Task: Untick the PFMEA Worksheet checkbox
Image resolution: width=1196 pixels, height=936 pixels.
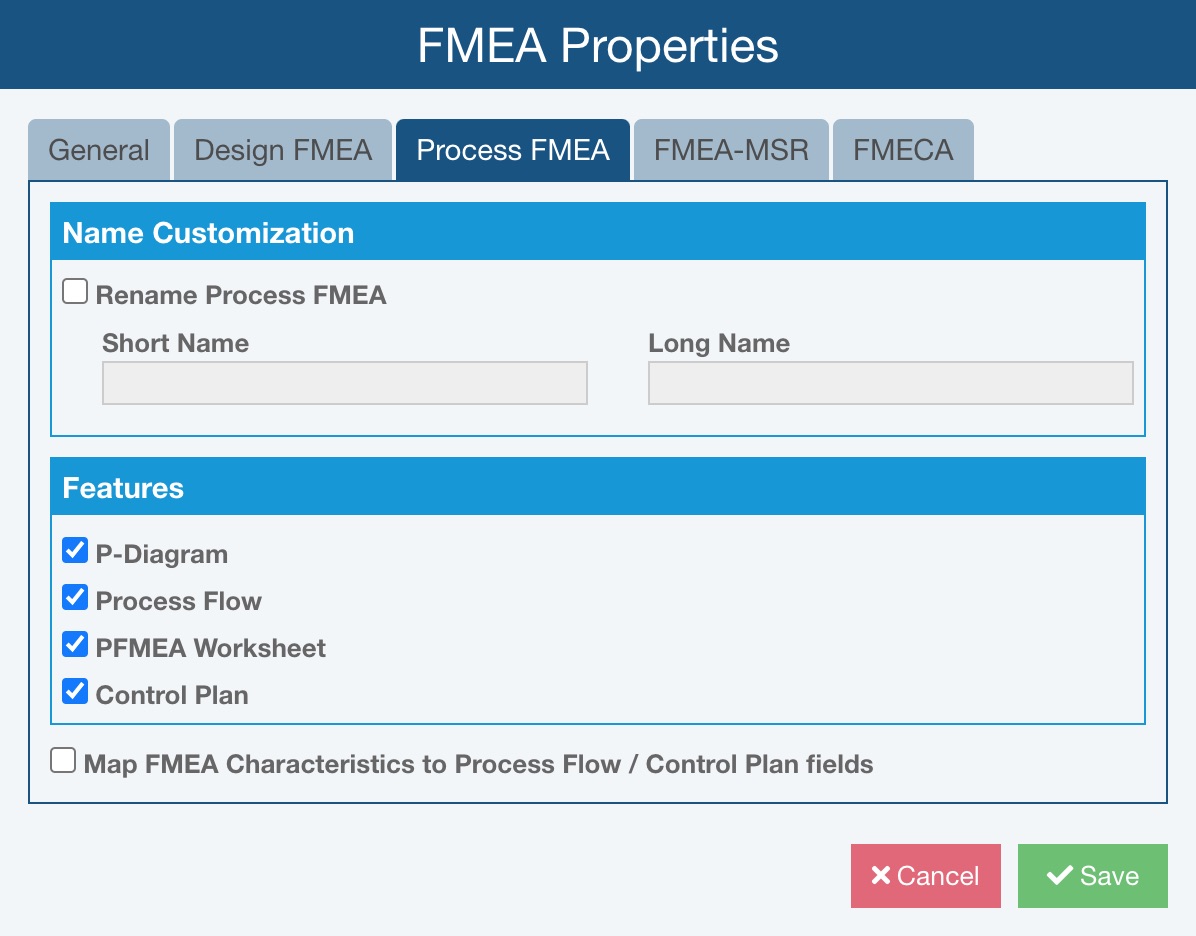Action: coord(75,644)
